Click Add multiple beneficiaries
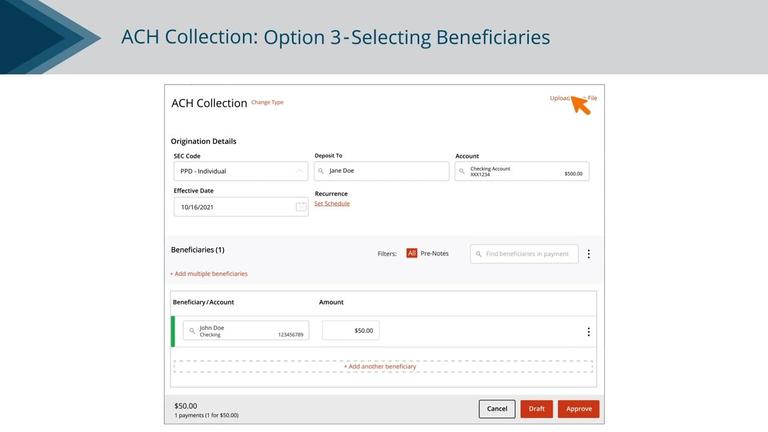 point(209,274)
